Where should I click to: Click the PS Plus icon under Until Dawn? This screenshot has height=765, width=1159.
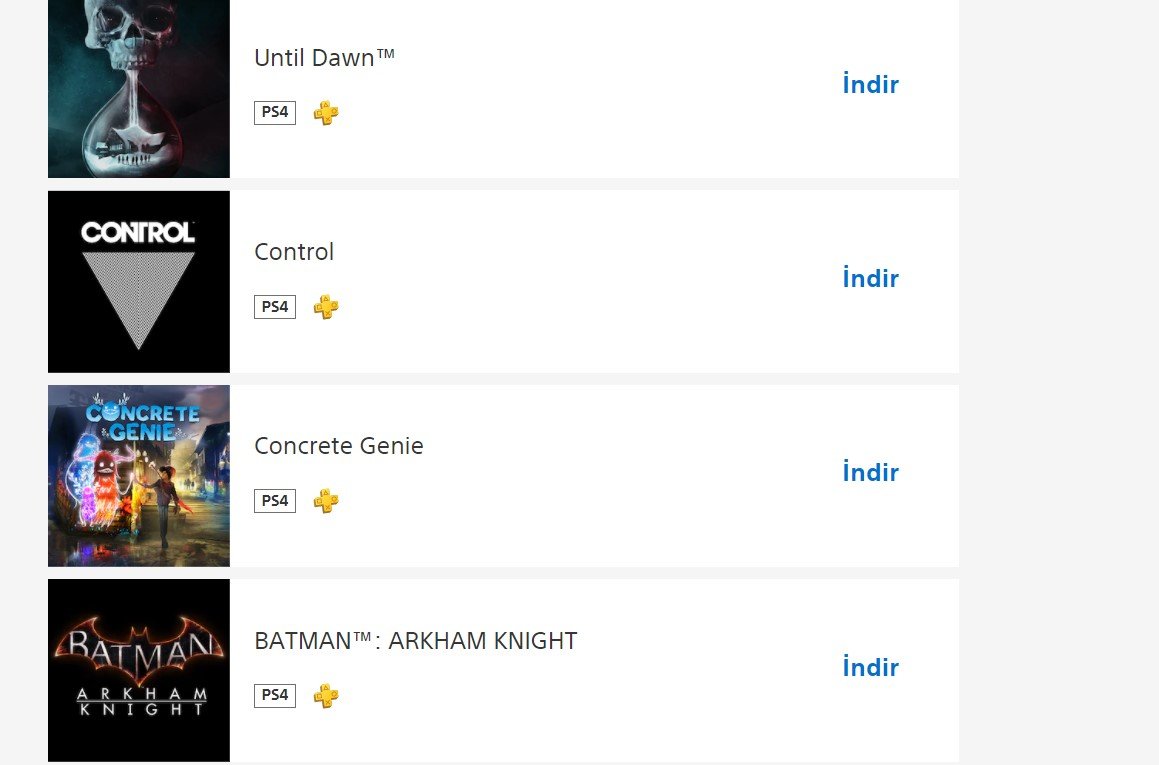(325, 112)
